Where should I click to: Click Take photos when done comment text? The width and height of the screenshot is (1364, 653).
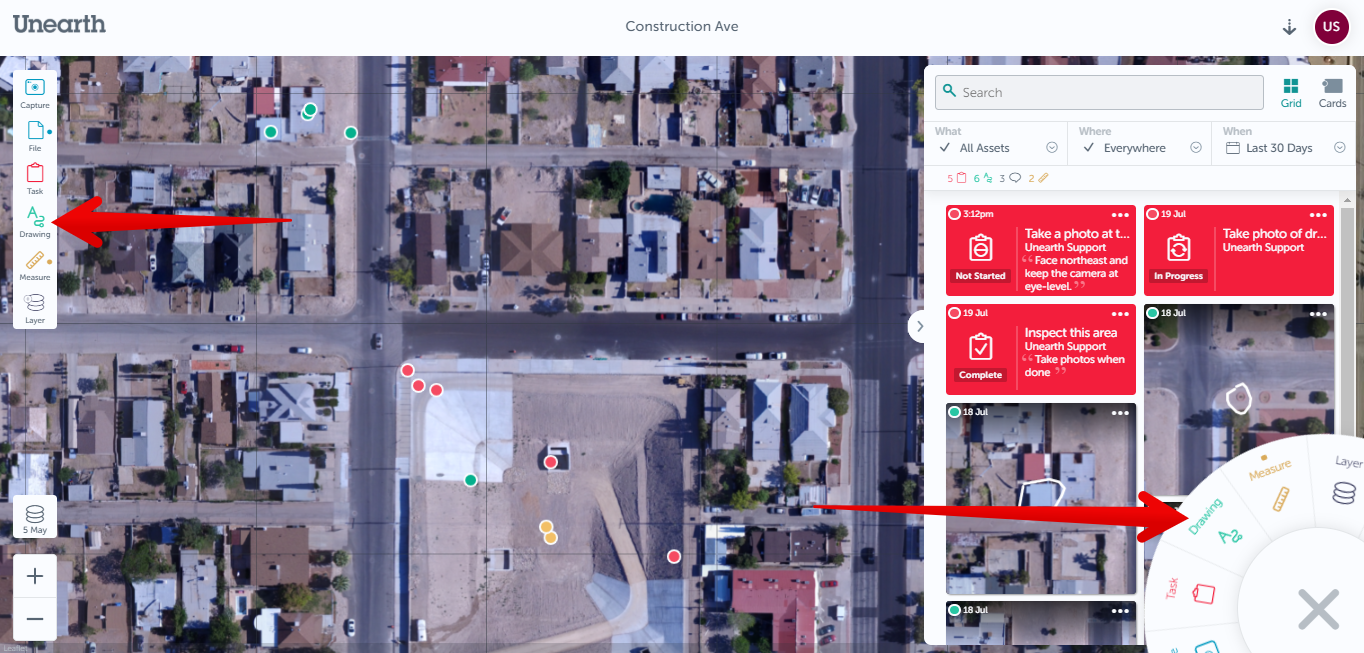pyautogui.click(x=1074, y=366)
